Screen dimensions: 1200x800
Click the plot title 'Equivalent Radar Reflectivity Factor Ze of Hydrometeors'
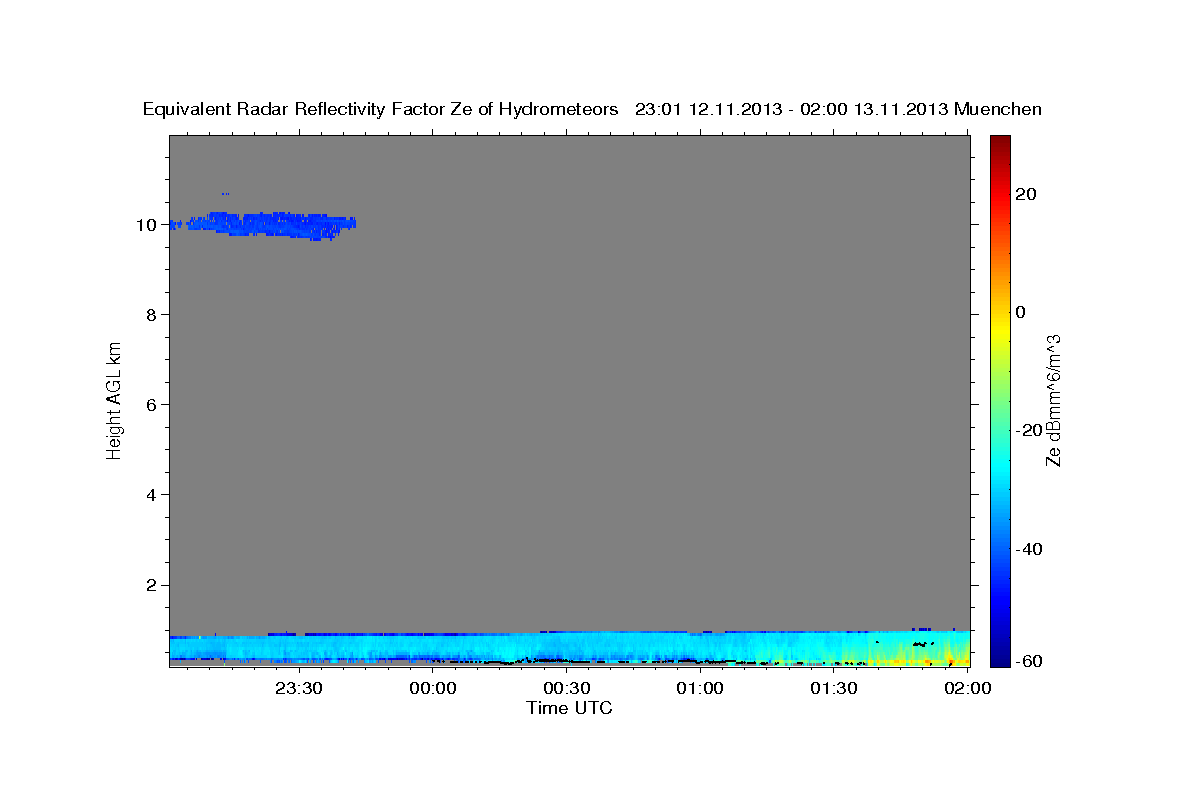coord(381,110)
